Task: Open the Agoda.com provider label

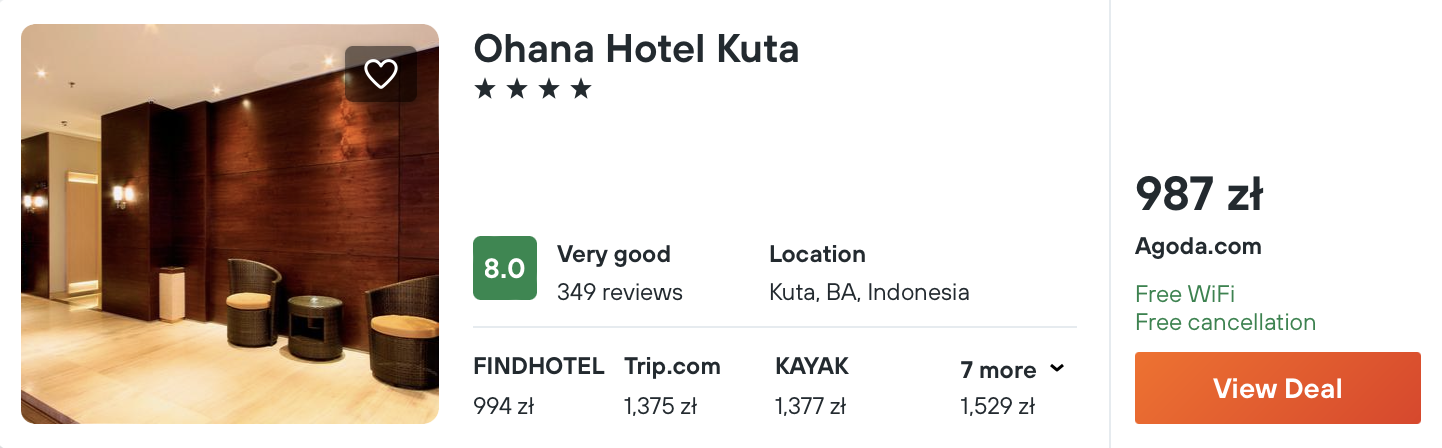Action: [x=1198, y=246]
